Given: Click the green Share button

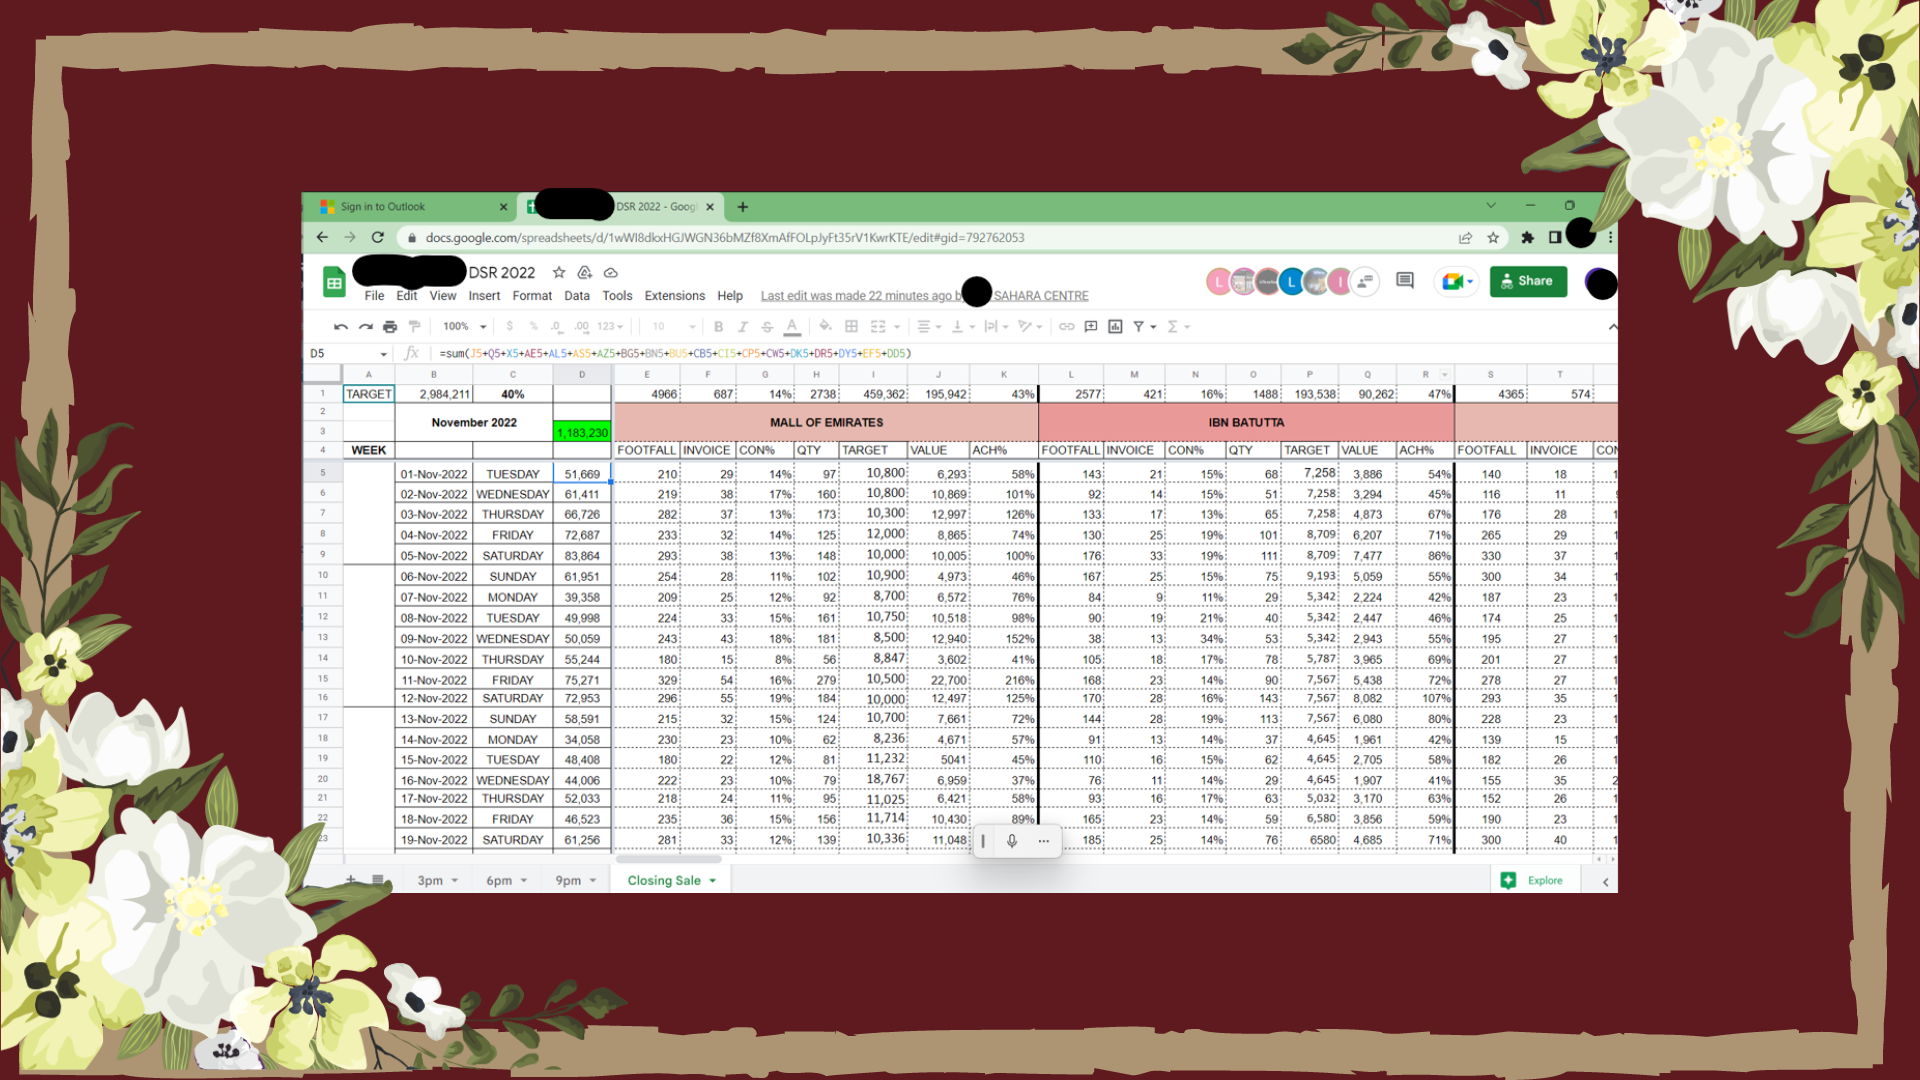Looking at the screenshot, I should pyautogui.click(x=1527, y=281).
